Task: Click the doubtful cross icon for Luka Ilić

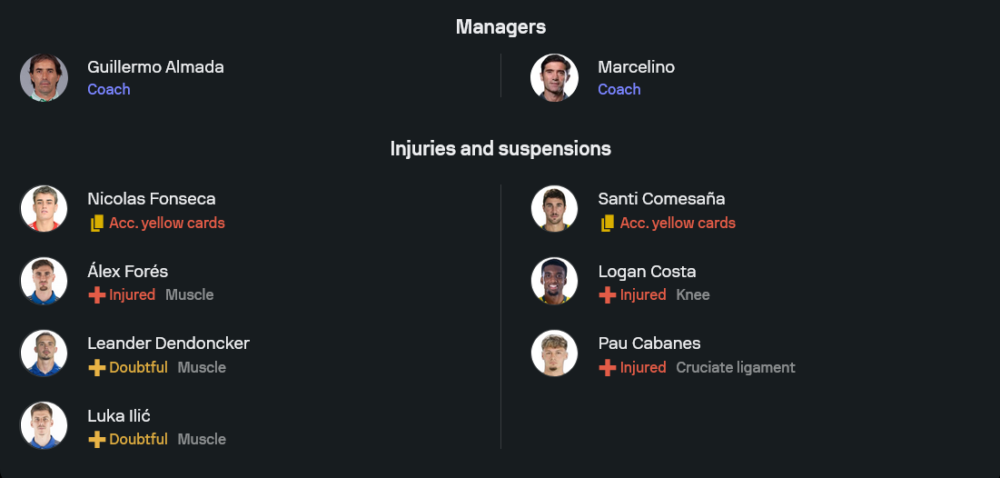Action: pyautogui.click(x=96, y=439)
